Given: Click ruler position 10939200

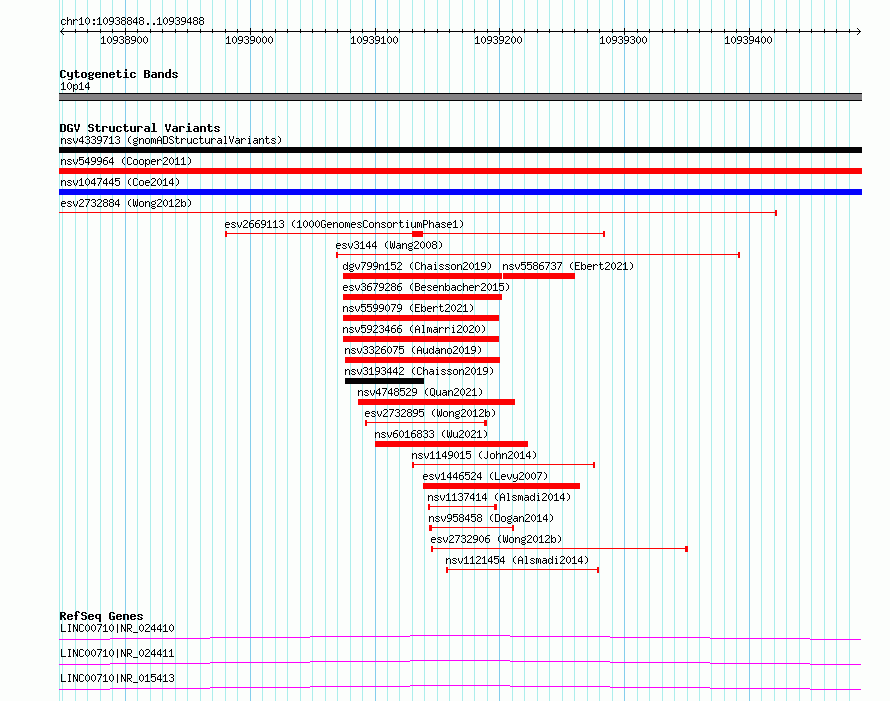Looking at the screenshot, I should (498, 40).
